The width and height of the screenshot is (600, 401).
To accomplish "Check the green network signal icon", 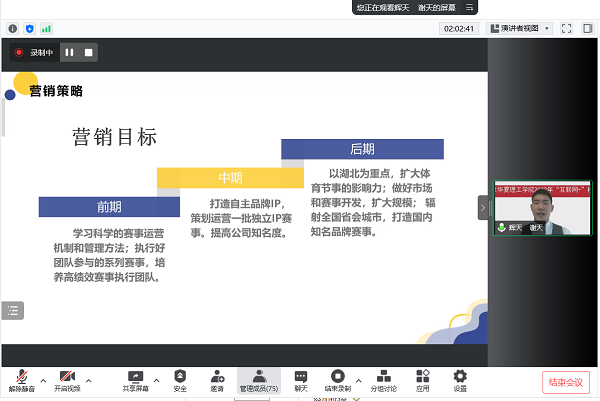I will pos(46,29).
